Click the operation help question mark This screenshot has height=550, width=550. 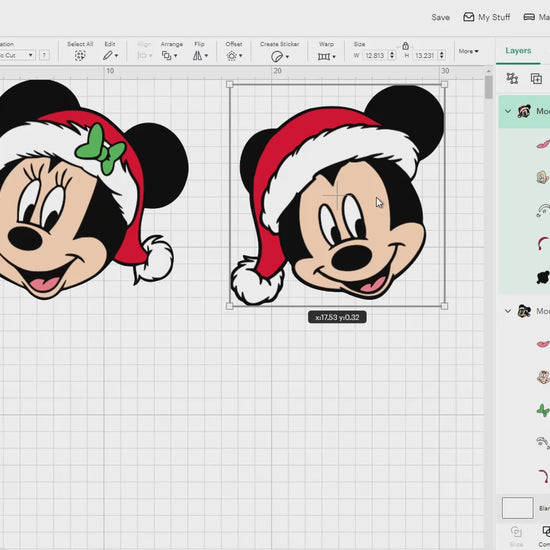point(44,55)
